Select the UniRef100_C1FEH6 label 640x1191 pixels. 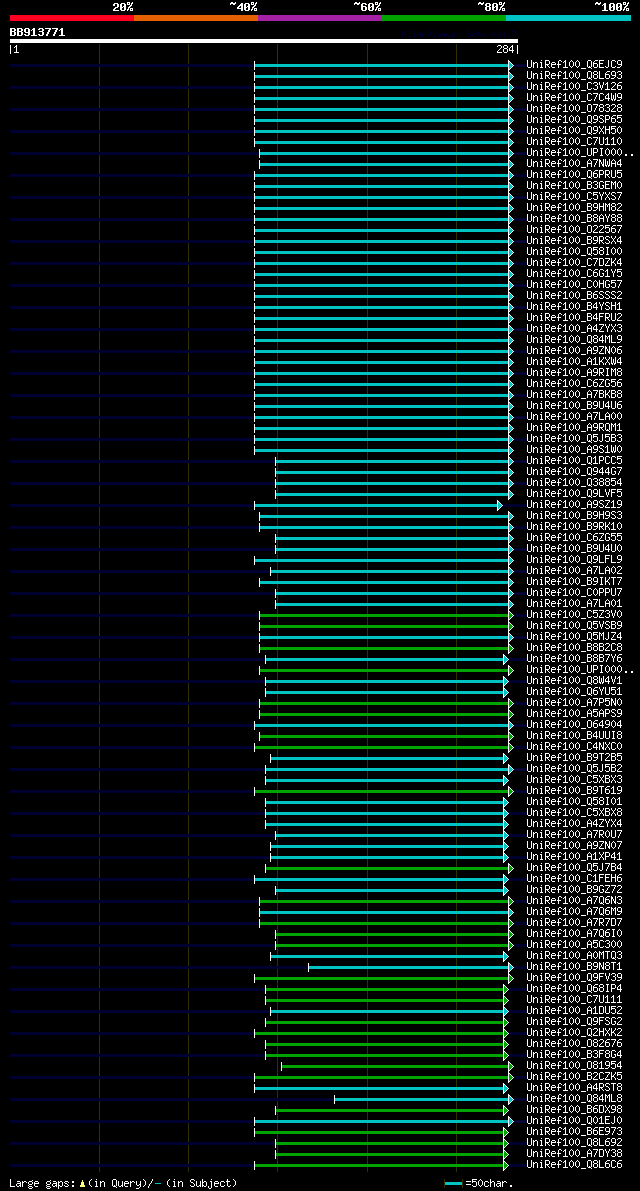(574, 880)
